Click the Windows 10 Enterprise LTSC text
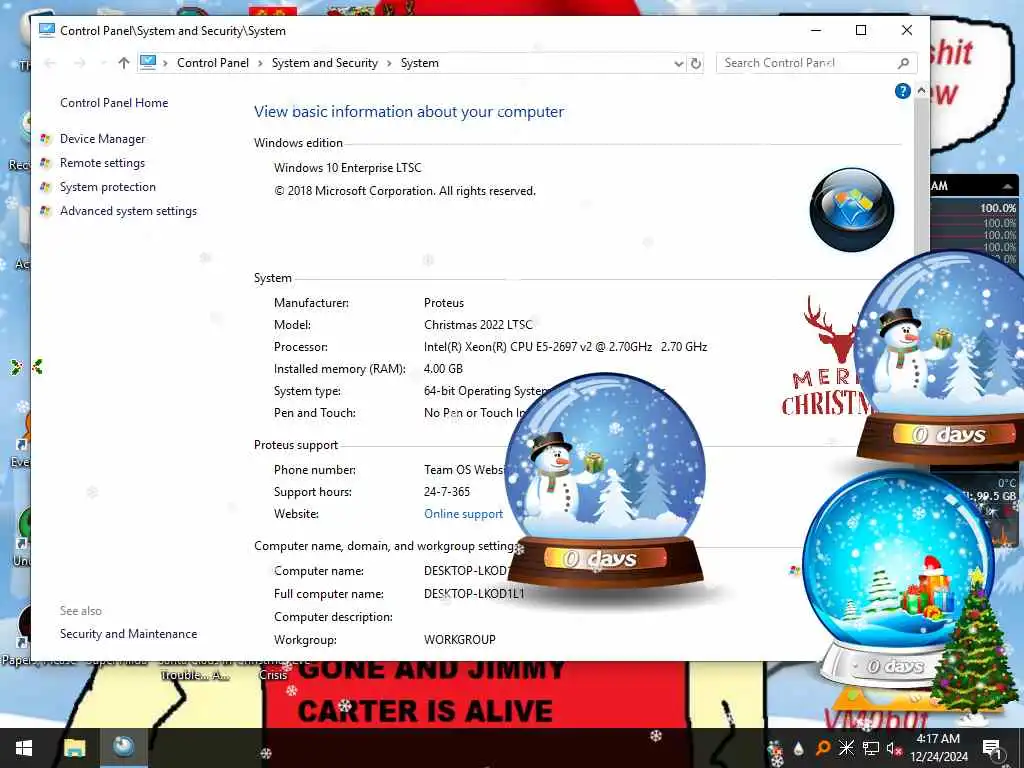 (347, 168)
